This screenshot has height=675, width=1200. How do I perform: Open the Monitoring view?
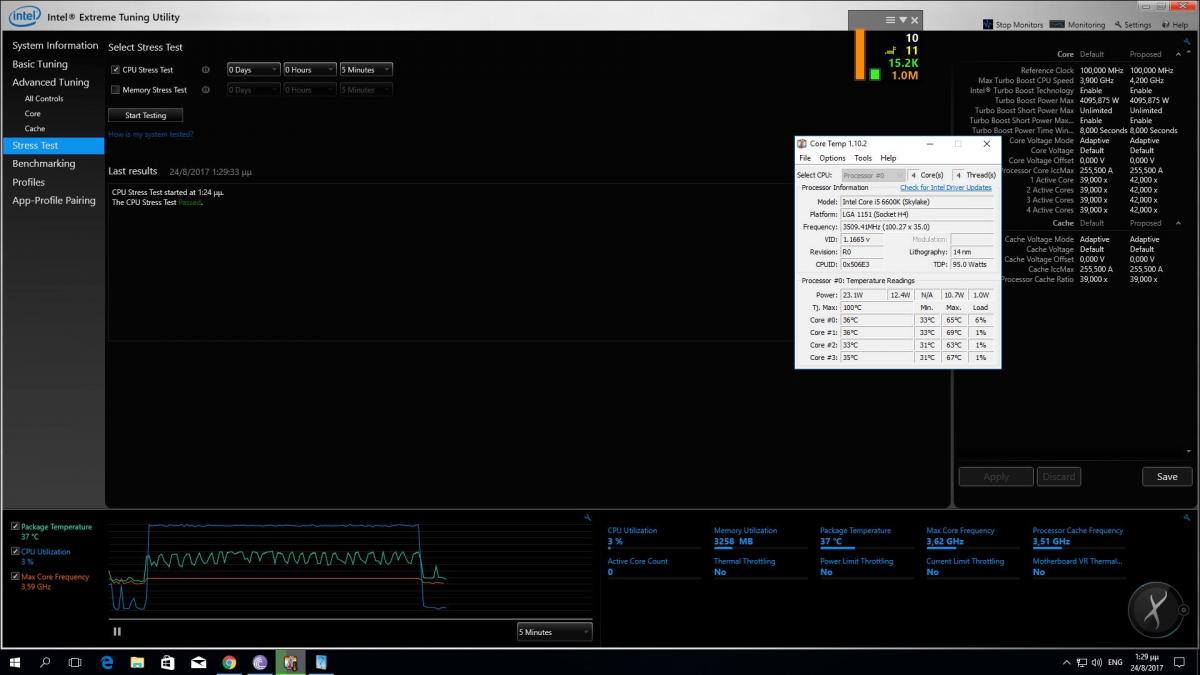tap(1079, 25)
